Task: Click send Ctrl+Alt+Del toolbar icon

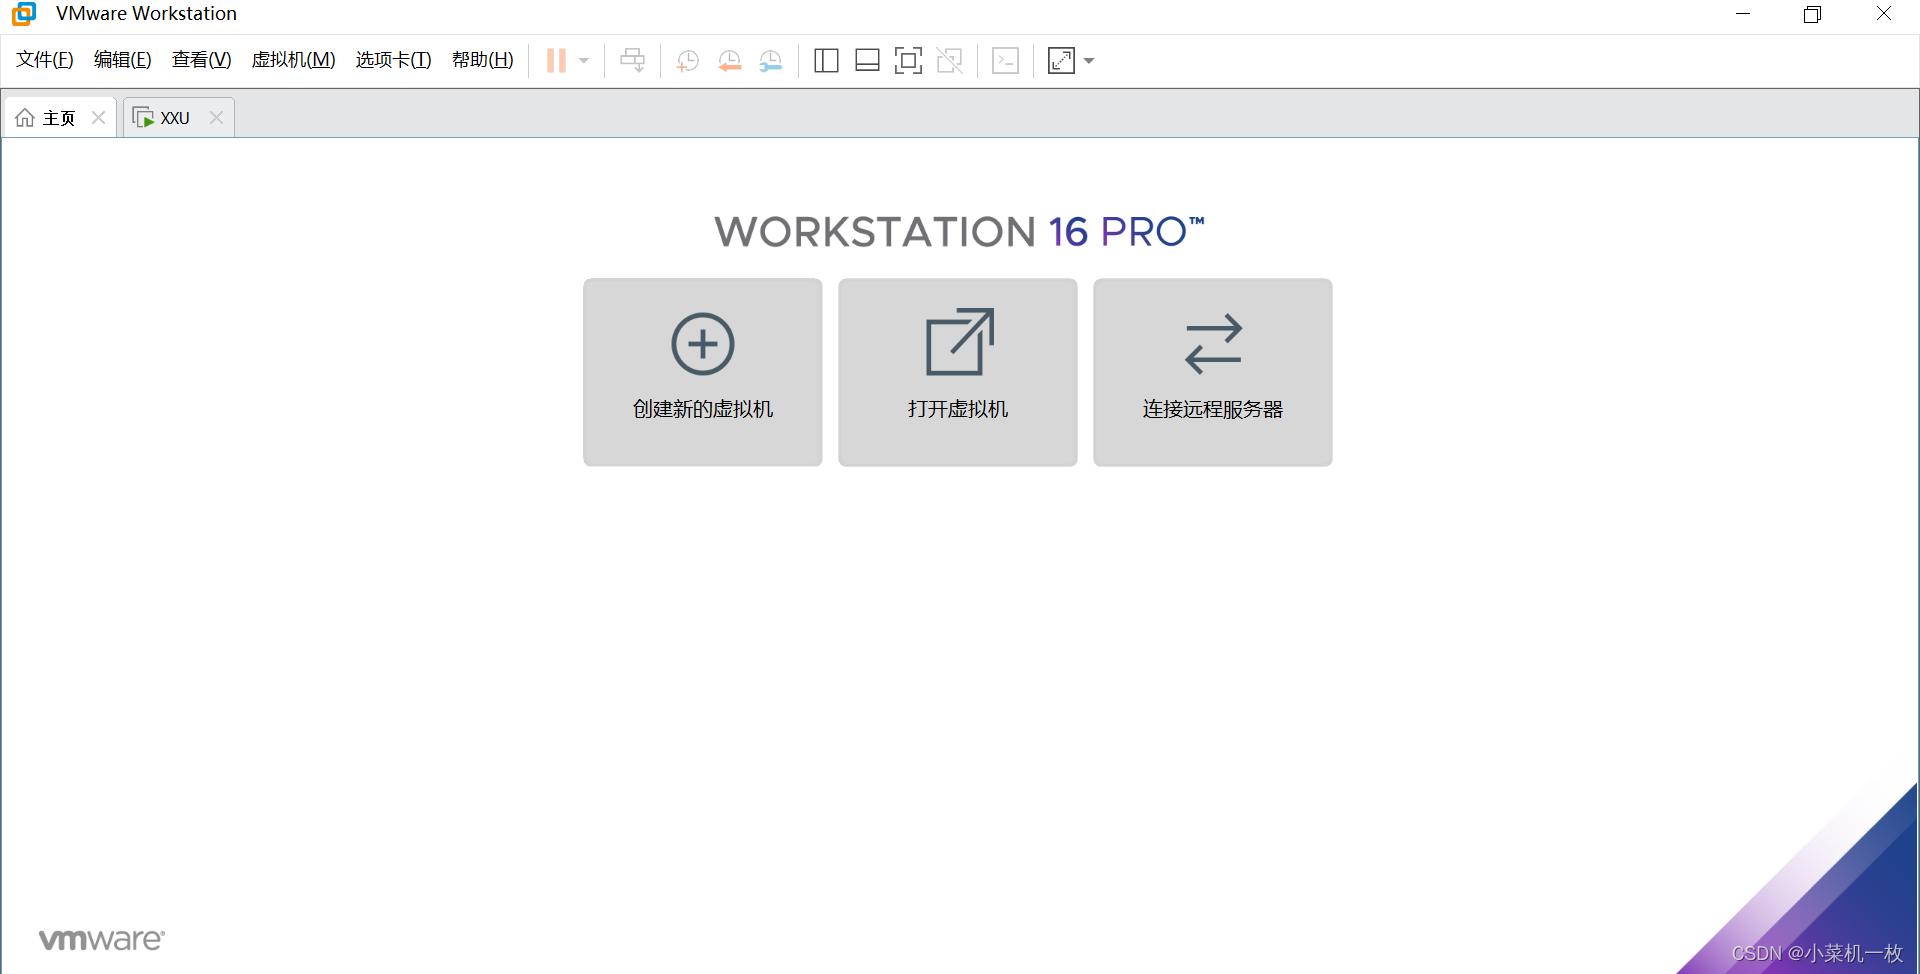Action: [x=632, y=61]
